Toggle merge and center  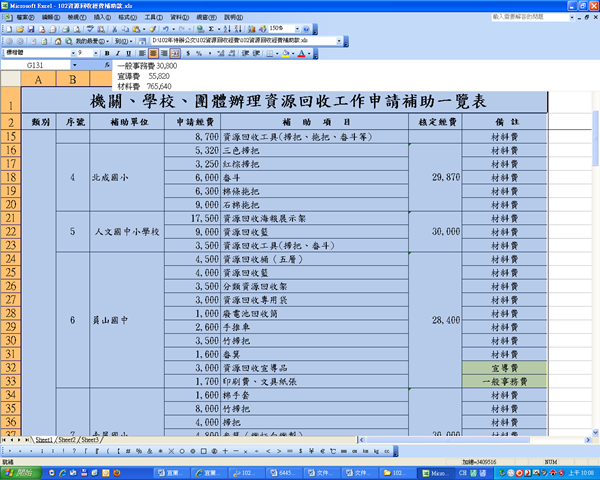pyautogui.click(x=175, y=54)
